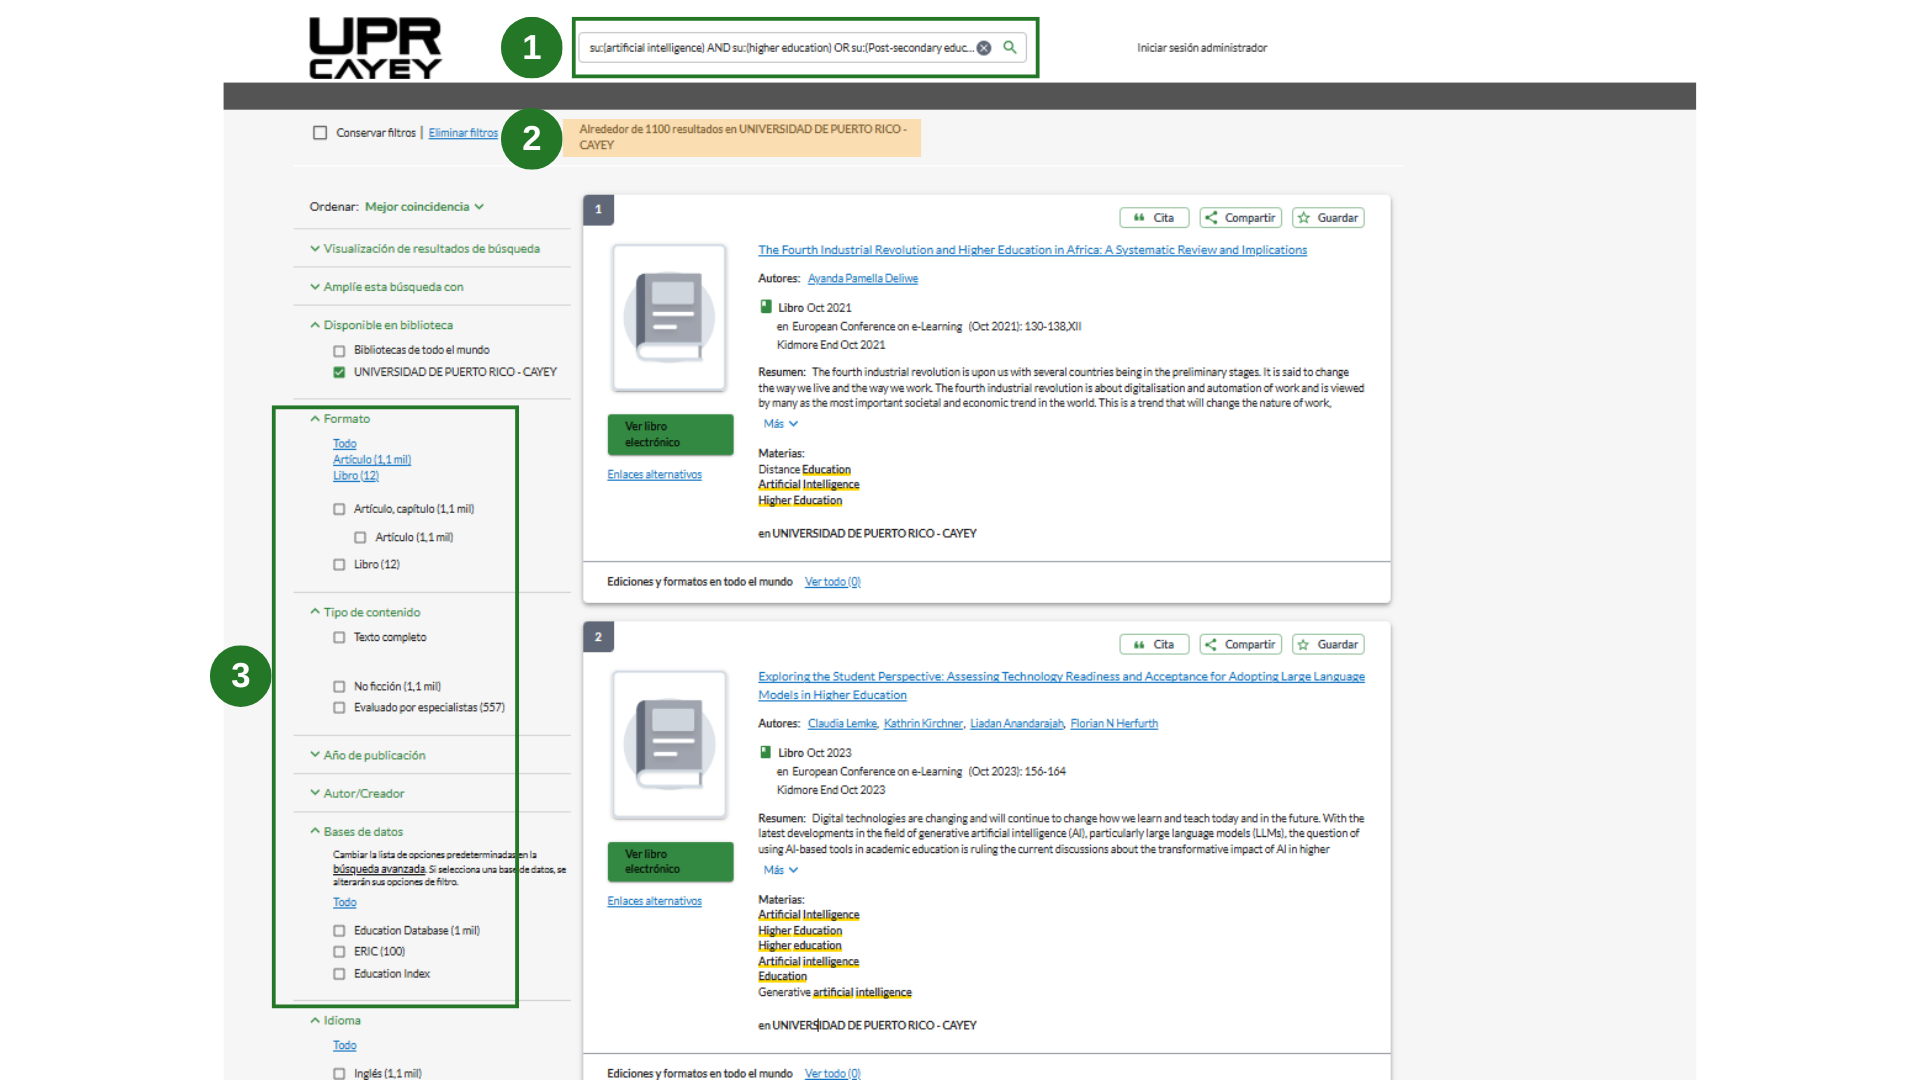Check the Conservar filtros checkbox
Screen dimensions: 1920x1080
click(x=320, y=133)
